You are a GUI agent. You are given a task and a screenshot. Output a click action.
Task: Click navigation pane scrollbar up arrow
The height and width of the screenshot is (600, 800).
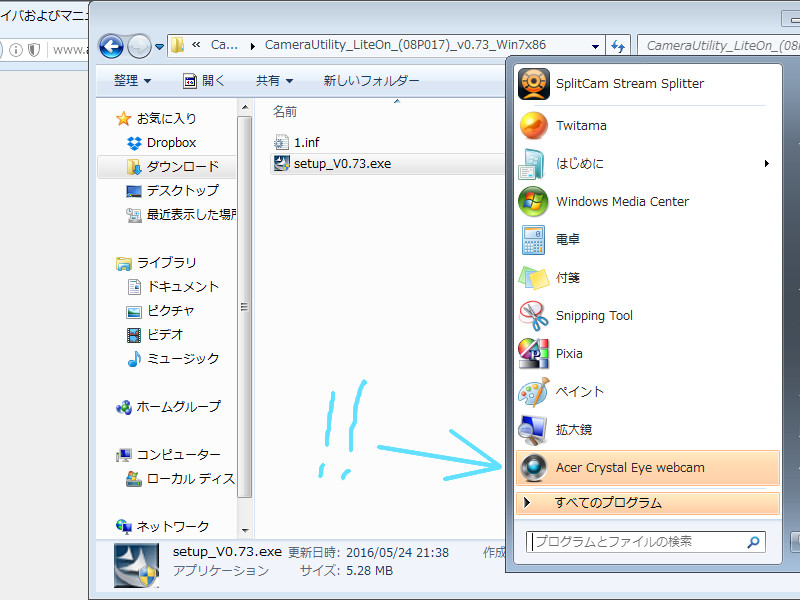tap(245, 108)
